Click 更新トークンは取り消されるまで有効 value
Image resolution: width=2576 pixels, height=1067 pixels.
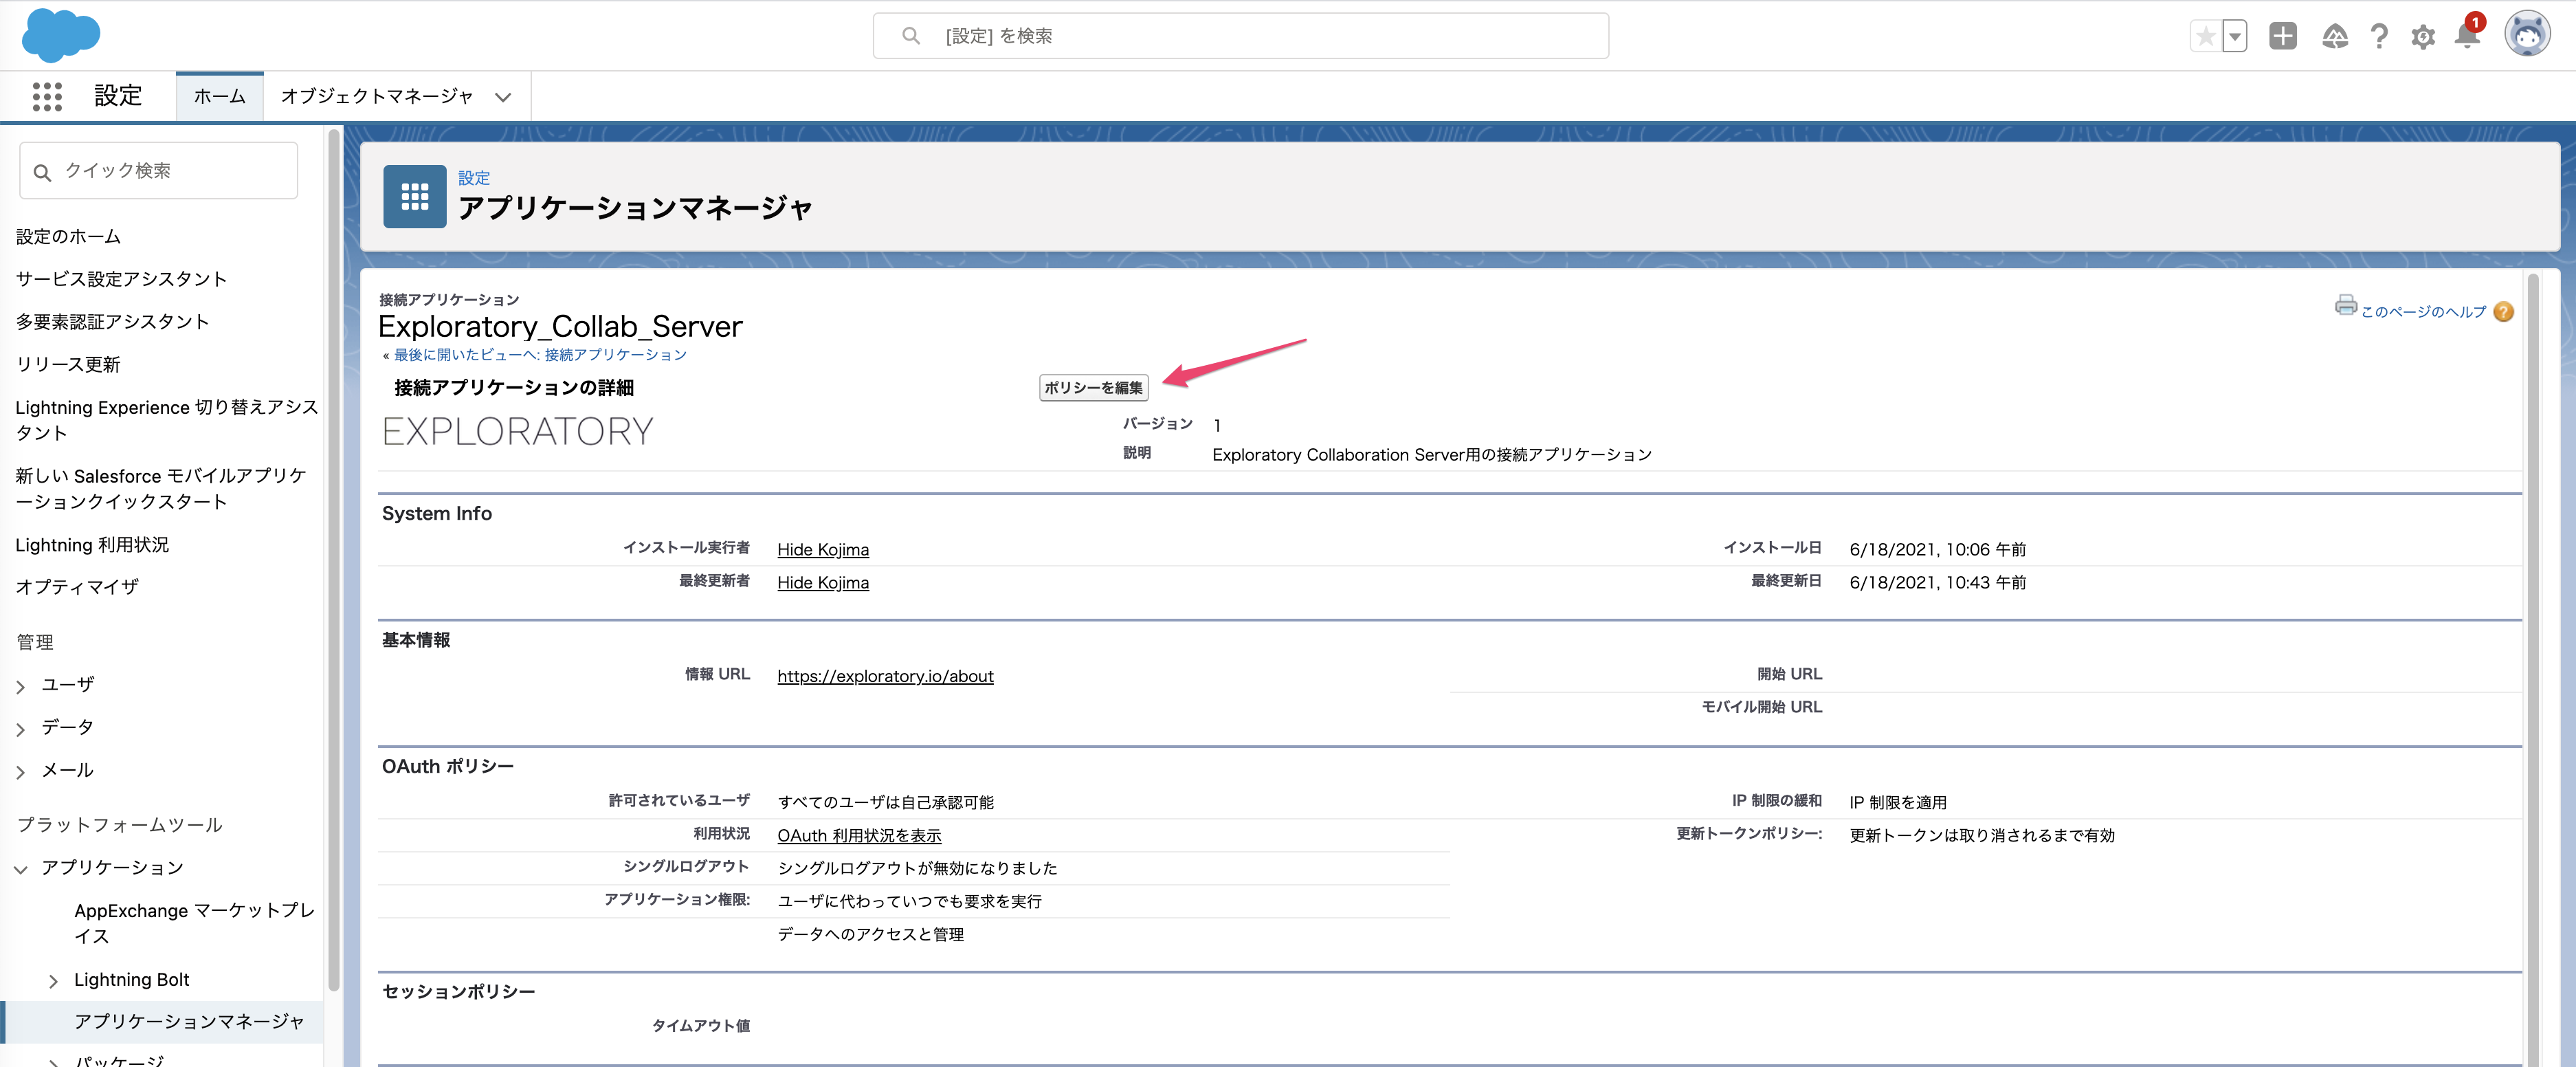(1981, 835)
